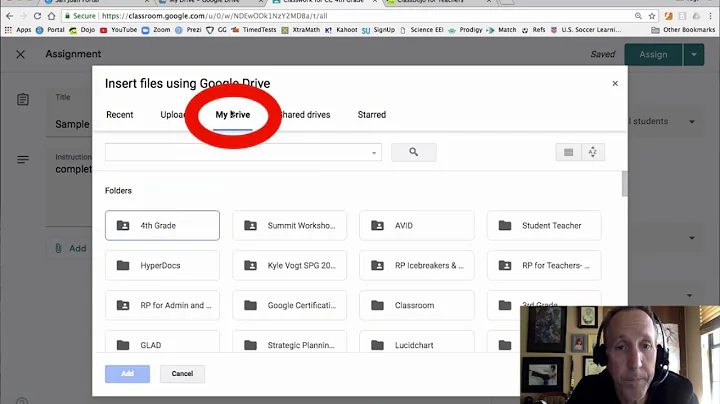Screen dimensions: 720x404
Task: Click the browser zoom magnifier icon
Action: point(638,16)
